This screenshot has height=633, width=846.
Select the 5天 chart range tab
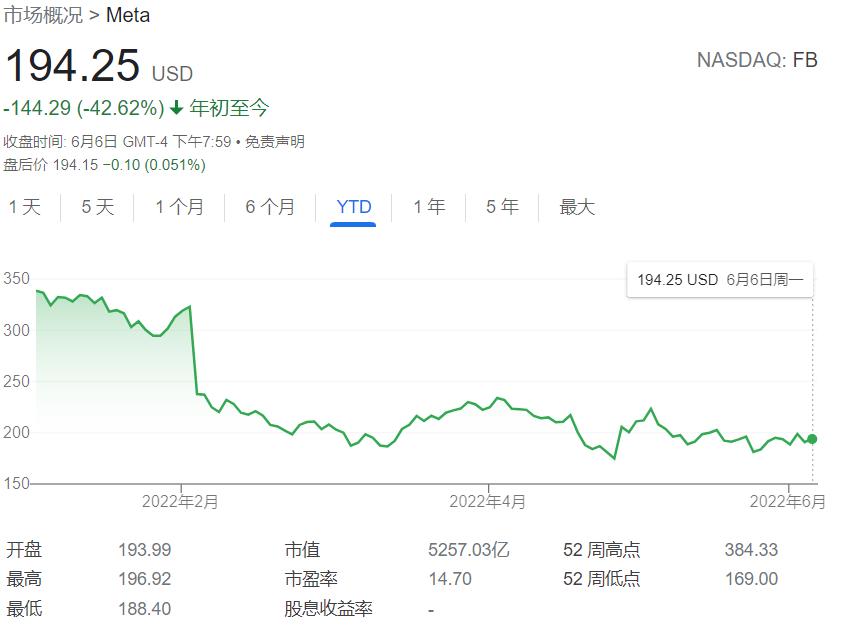98,207
